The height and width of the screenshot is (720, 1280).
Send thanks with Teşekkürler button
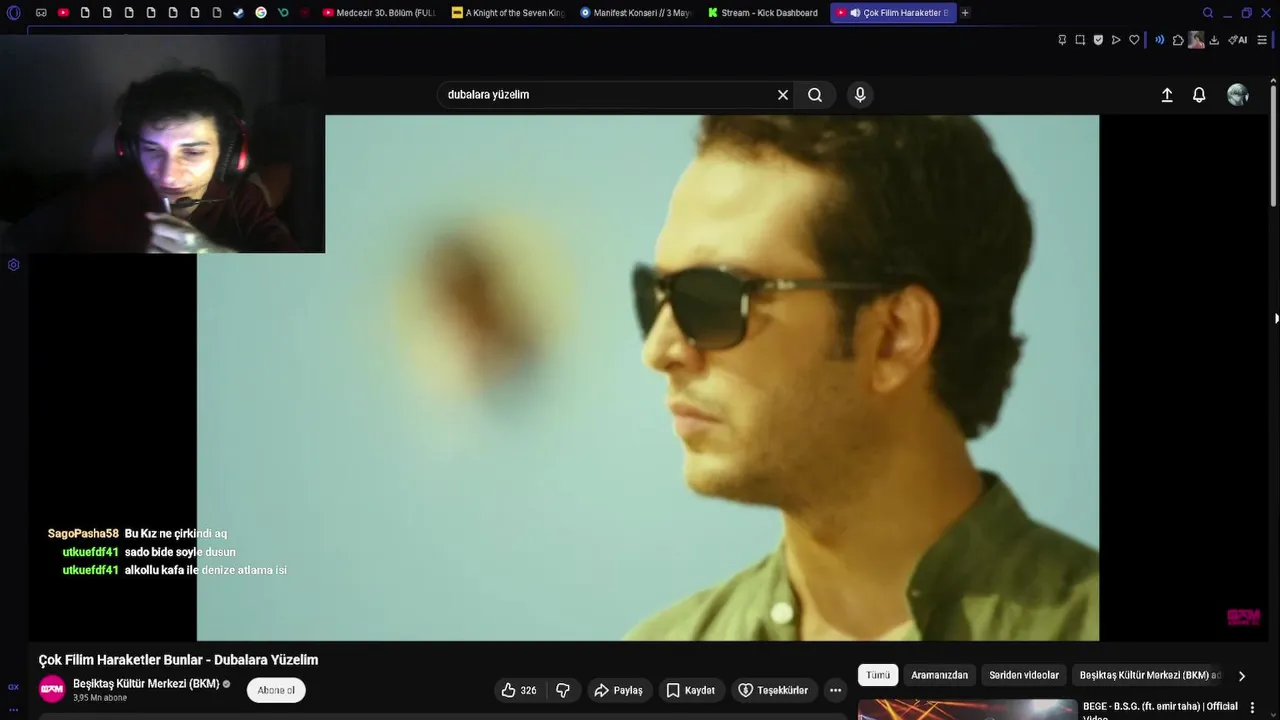click(774, 690)
